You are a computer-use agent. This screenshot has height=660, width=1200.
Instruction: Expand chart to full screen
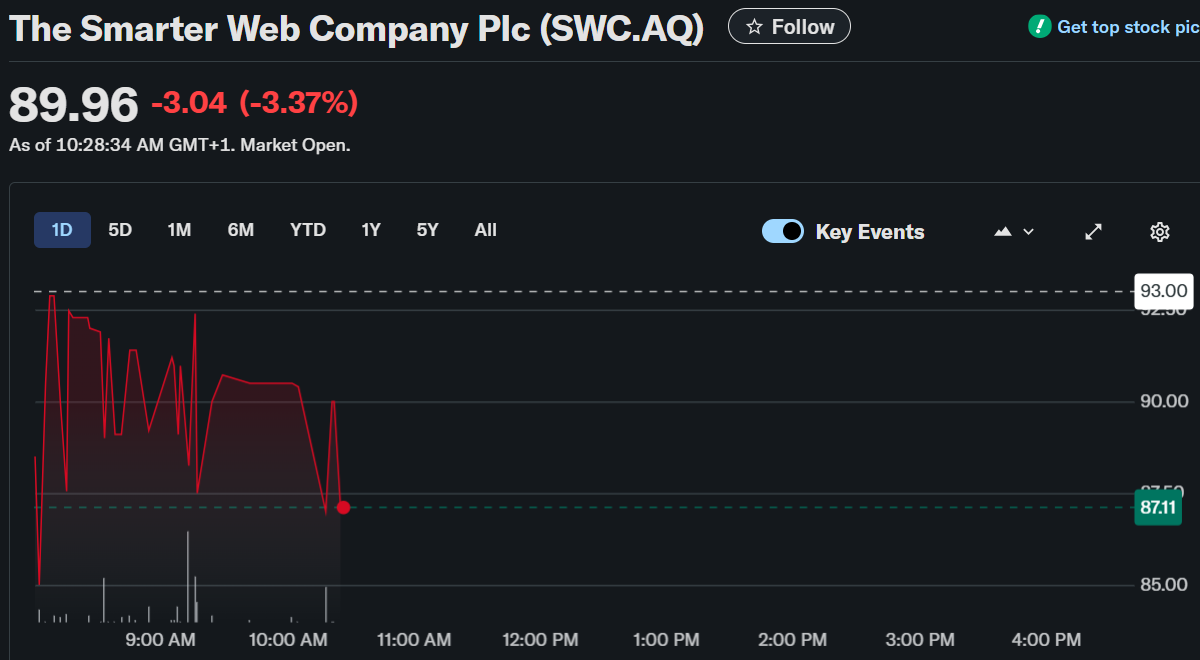coord(1094,232)
